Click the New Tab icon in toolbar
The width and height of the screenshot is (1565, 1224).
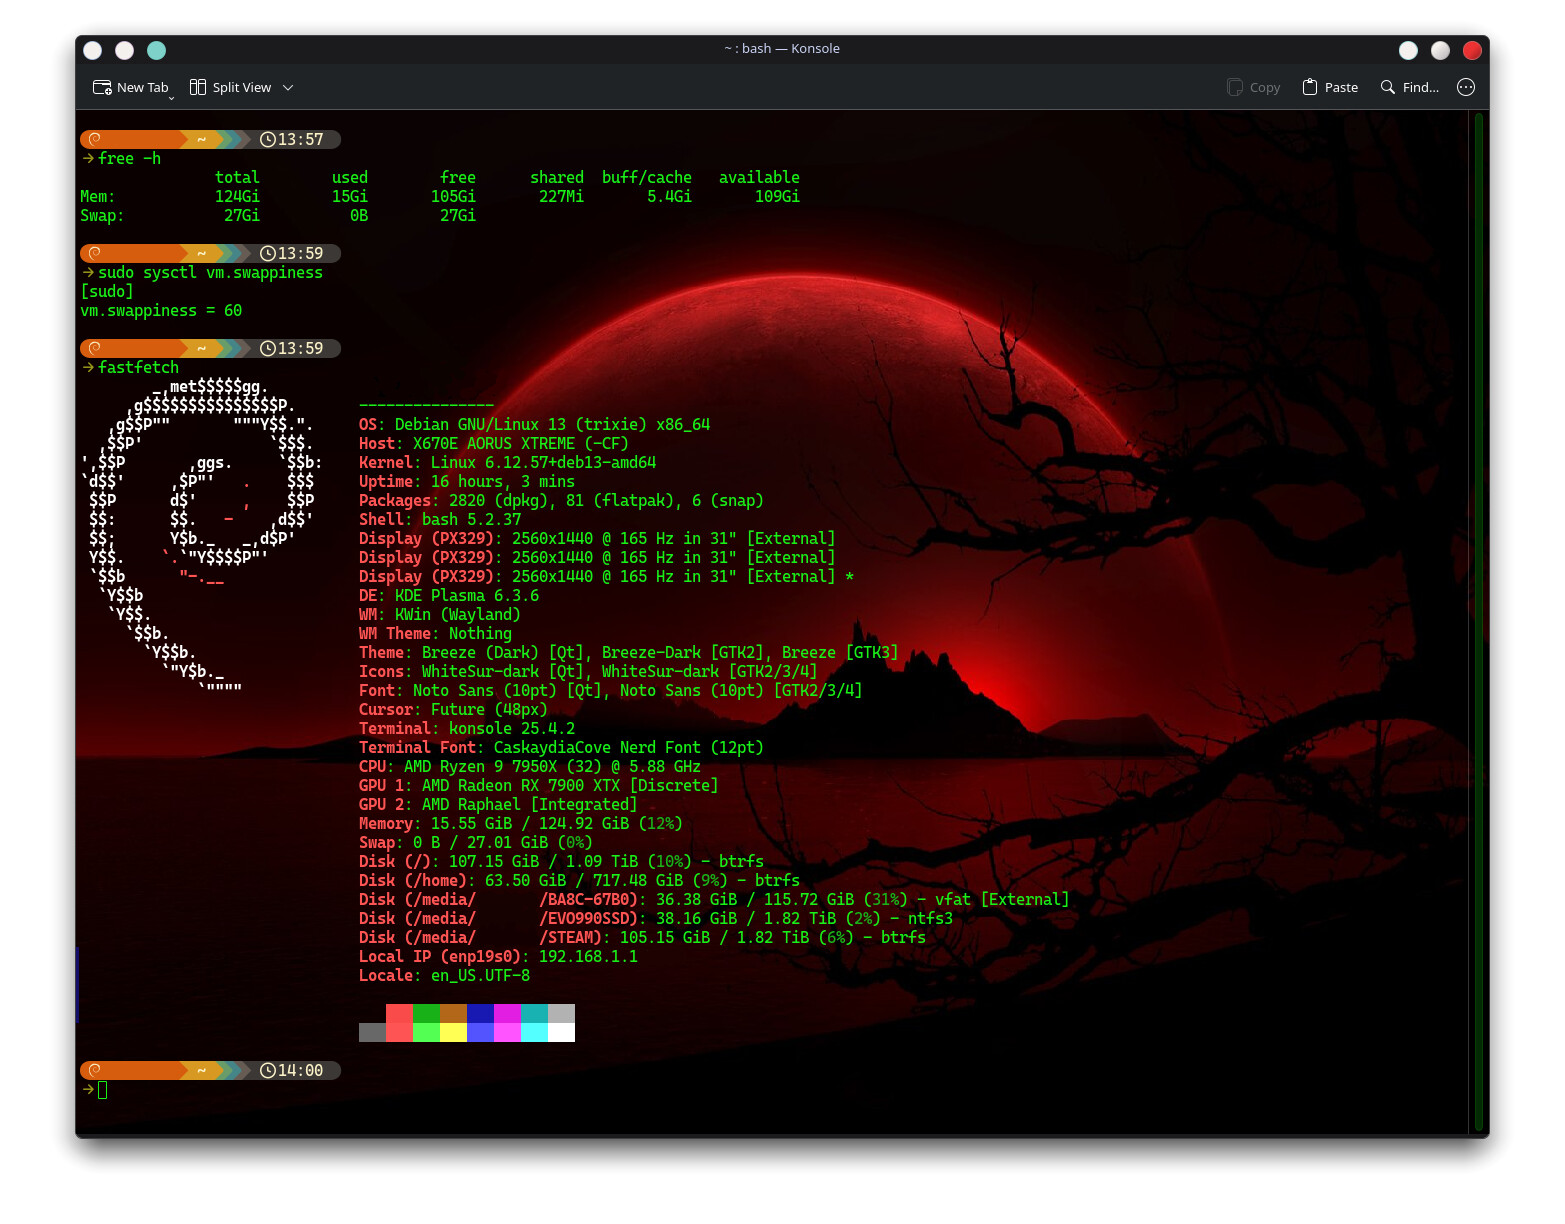click(x=102, y=88)
